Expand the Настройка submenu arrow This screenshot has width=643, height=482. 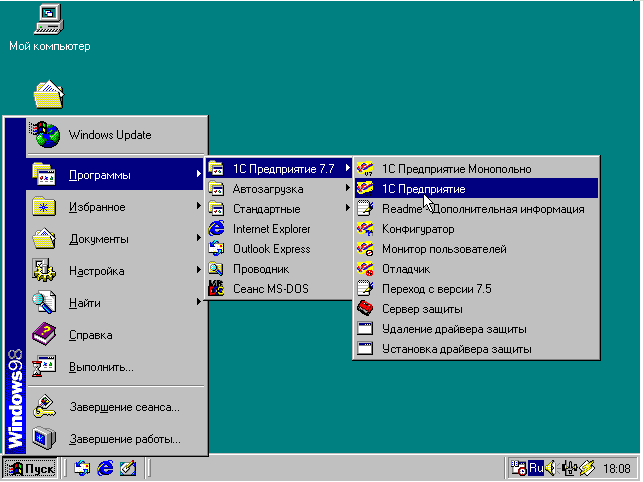(x=198, y=270)
